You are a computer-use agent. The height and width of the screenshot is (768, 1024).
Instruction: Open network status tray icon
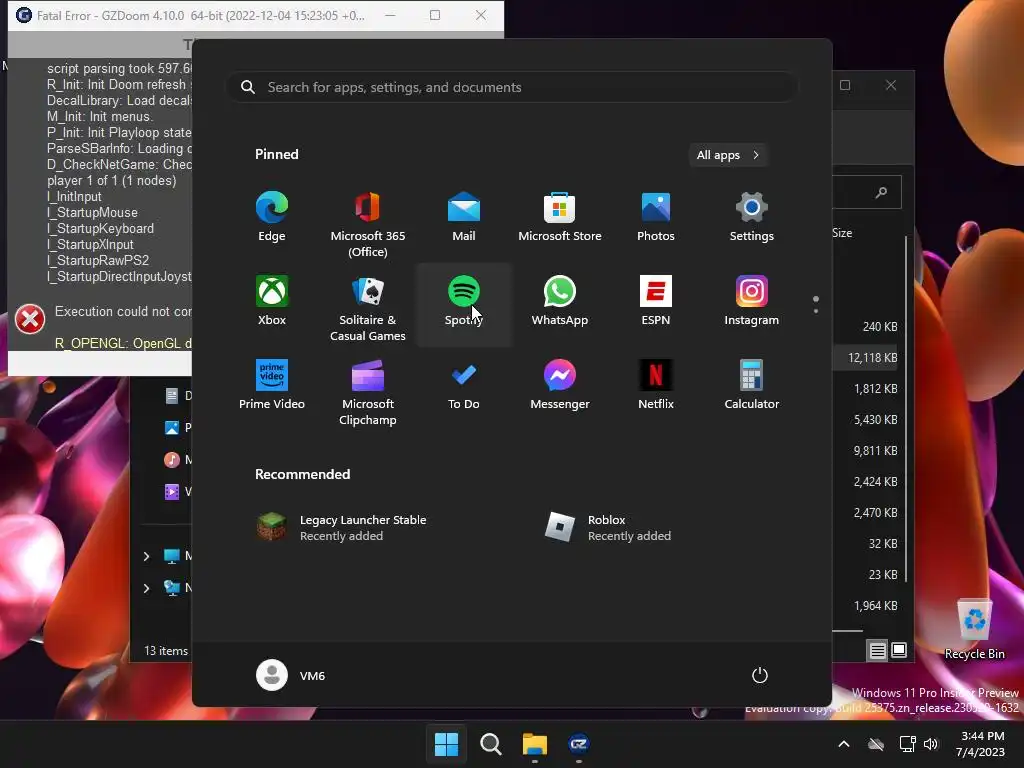click(x=907, y=744)
